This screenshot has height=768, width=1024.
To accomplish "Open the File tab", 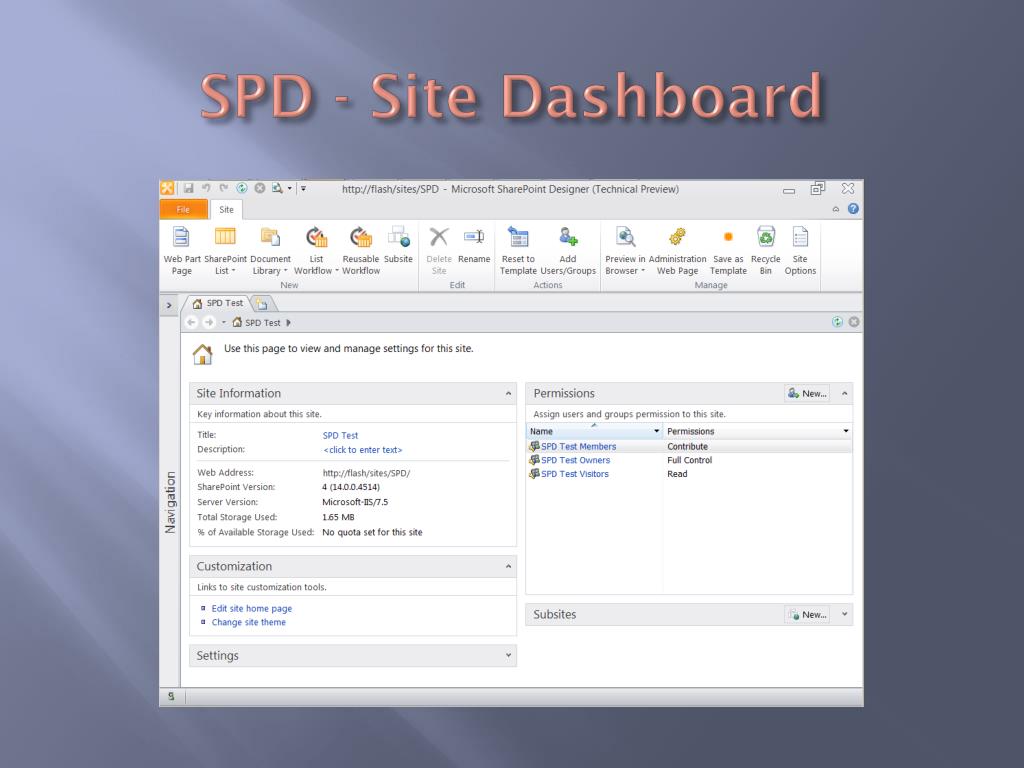I will (x=184, y=210).
